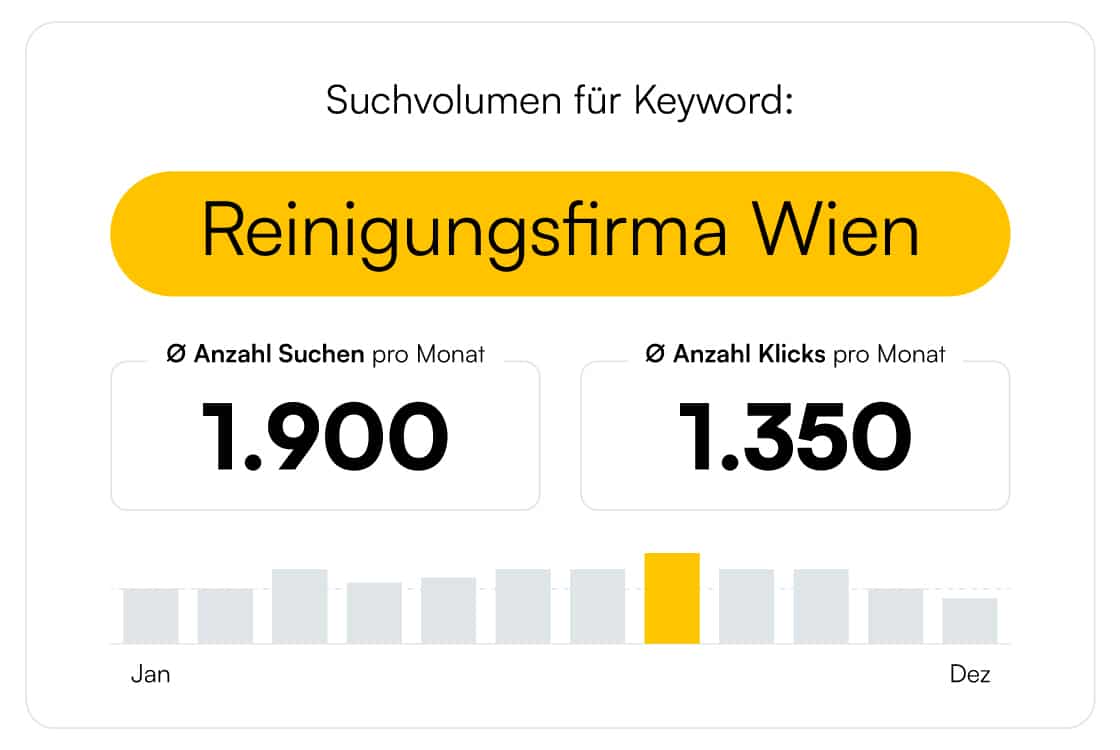Select the third bar from the left
This screenshot has width=1120, height=750.
click(299, 606)
